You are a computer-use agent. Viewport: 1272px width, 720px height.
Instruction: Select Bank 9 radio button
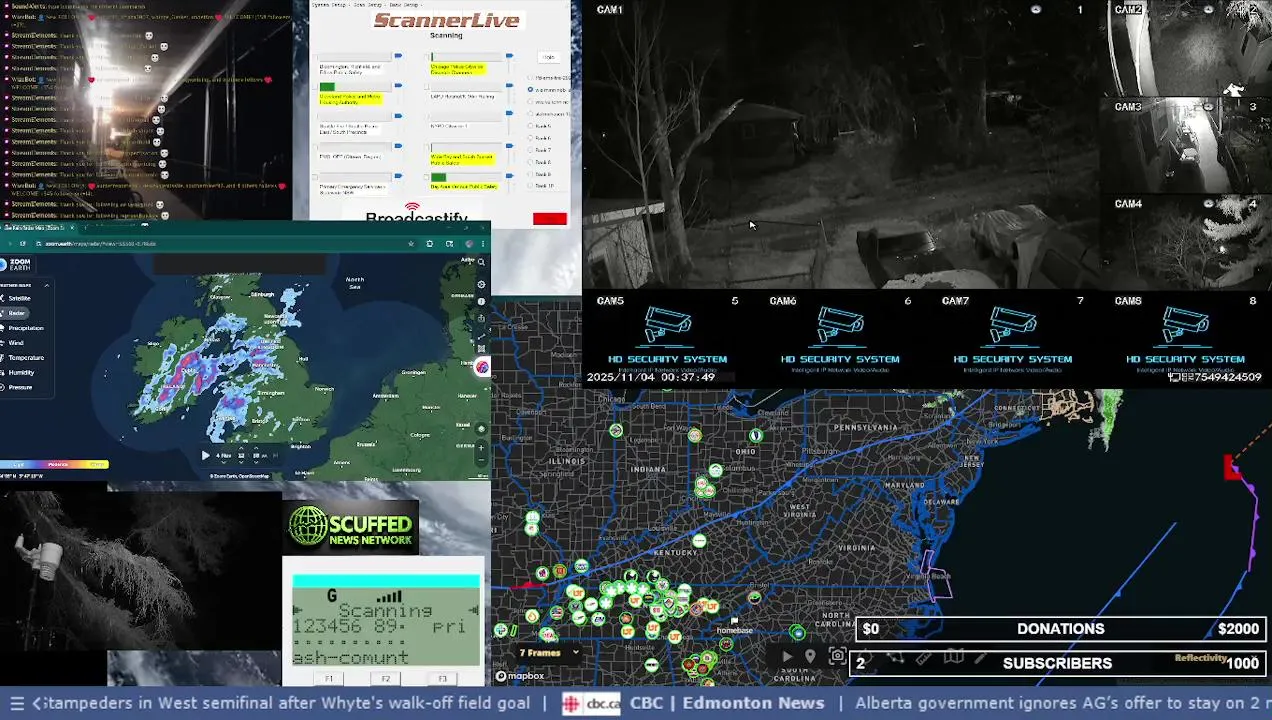530,174
